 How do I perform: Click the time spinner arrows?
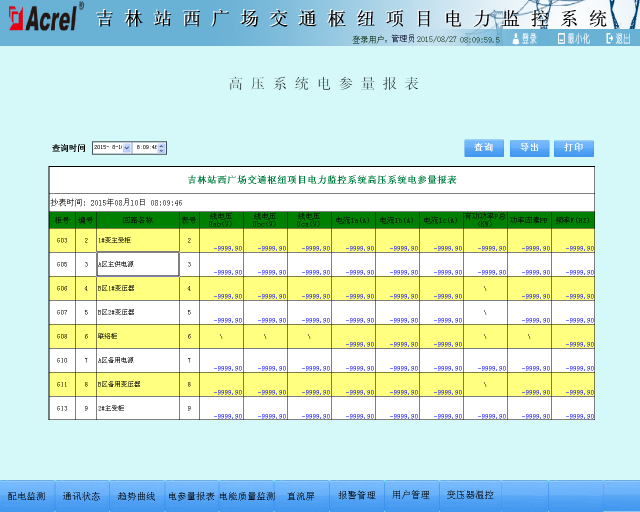[x=162, y=148]
